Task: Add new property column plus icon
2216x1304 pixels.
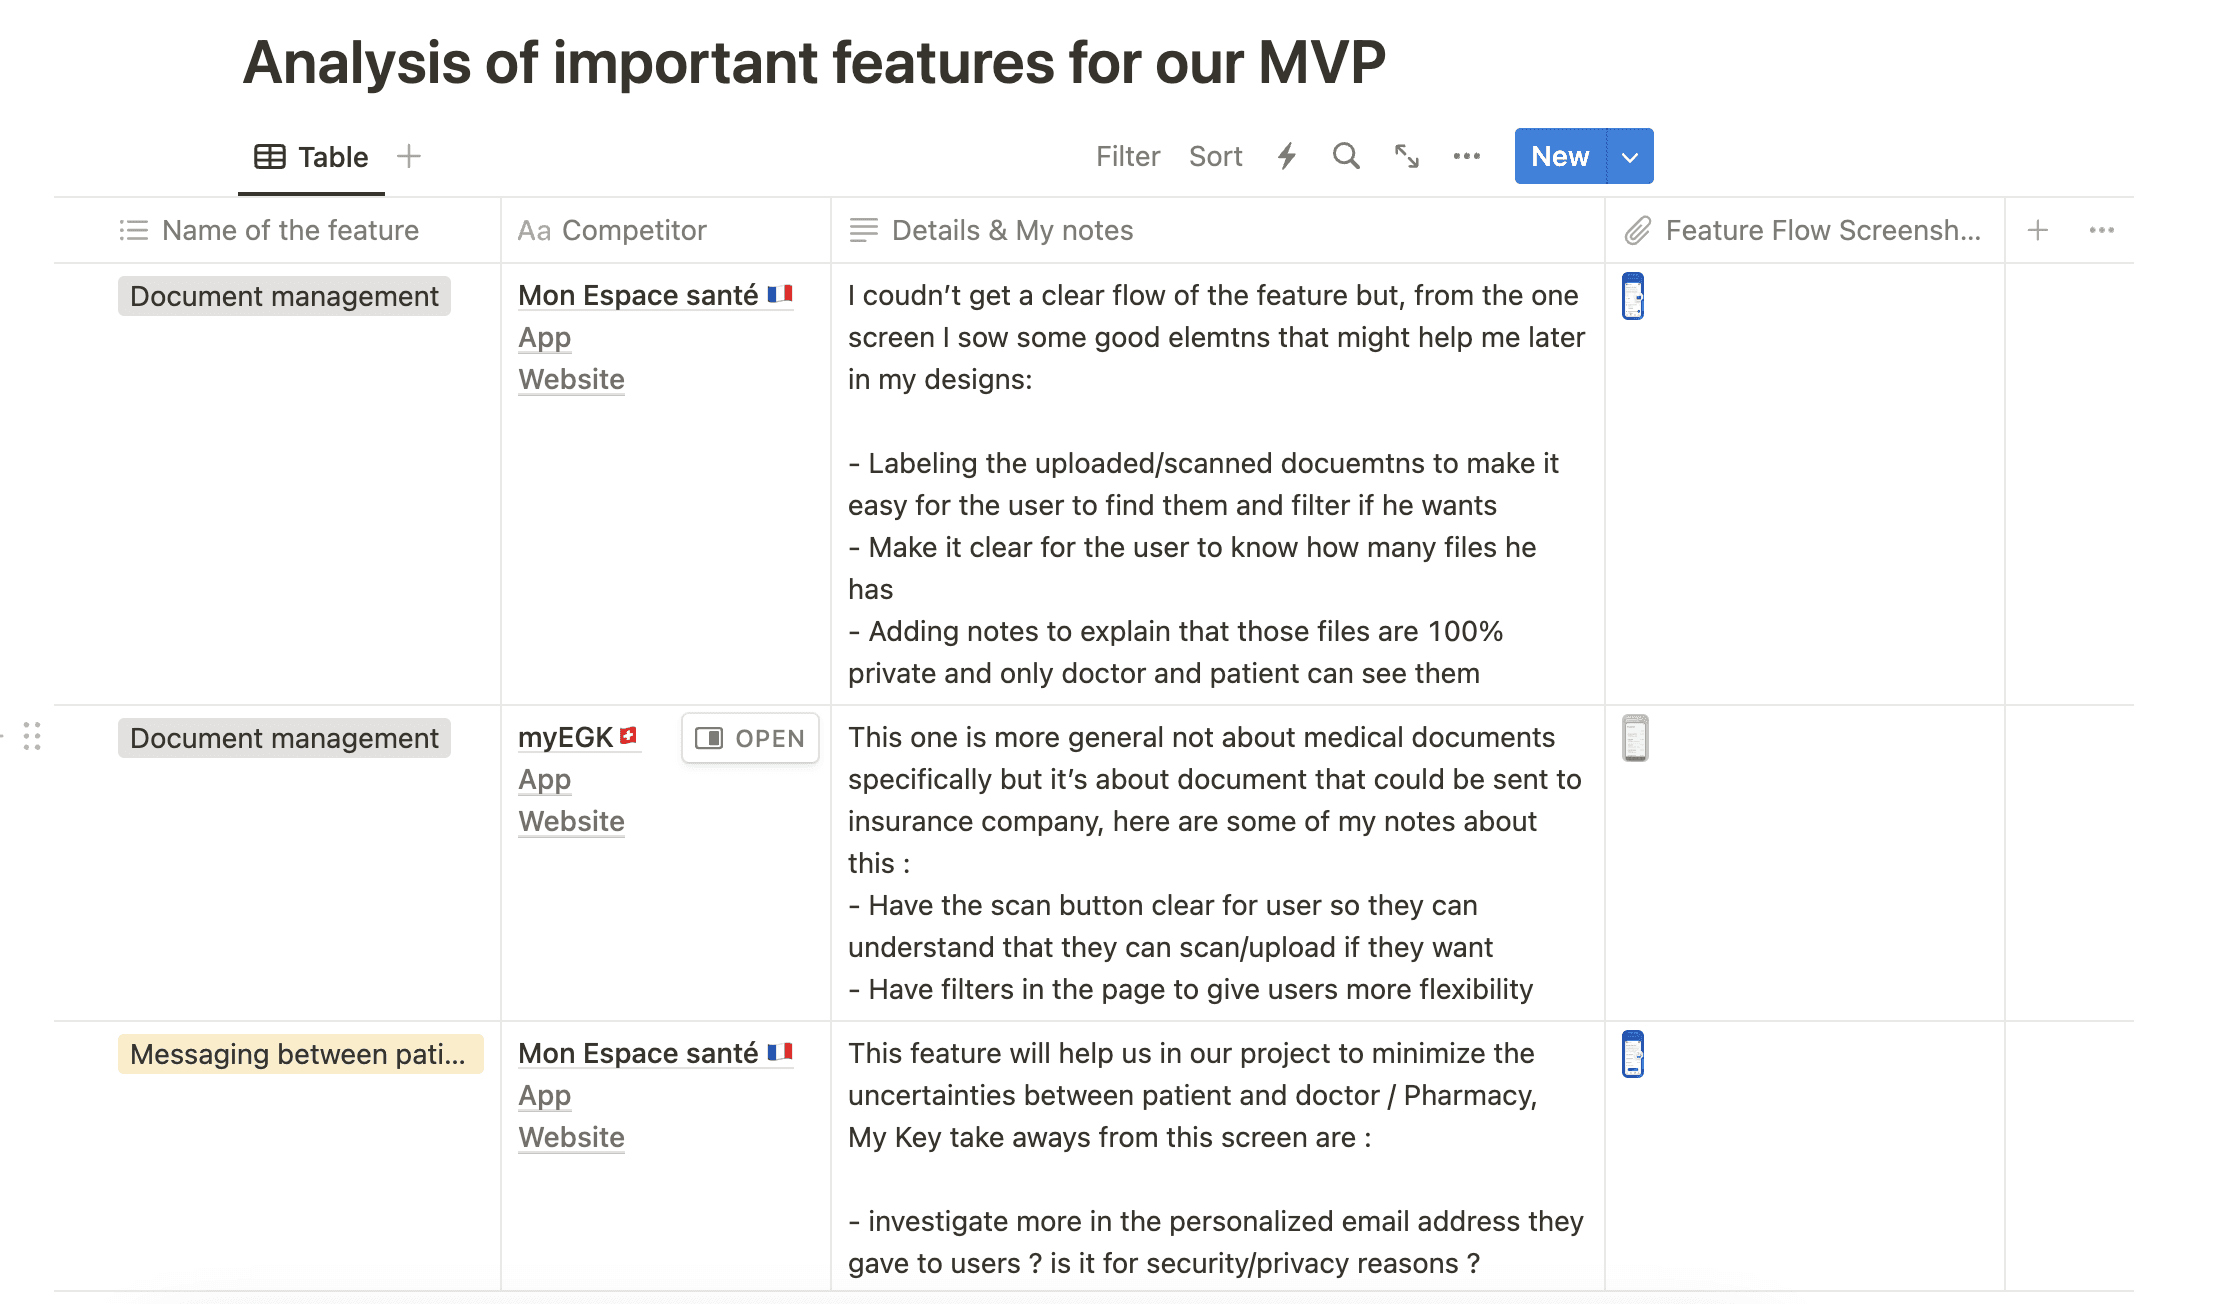Action: tap(2038, 230)
